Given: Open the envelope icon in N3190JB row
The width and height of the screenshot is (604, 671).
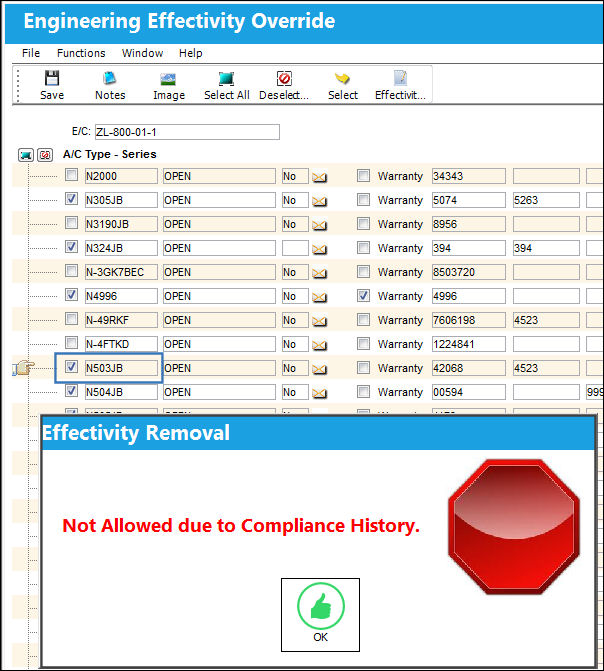Looking at the screenshot, I should 319,225.
